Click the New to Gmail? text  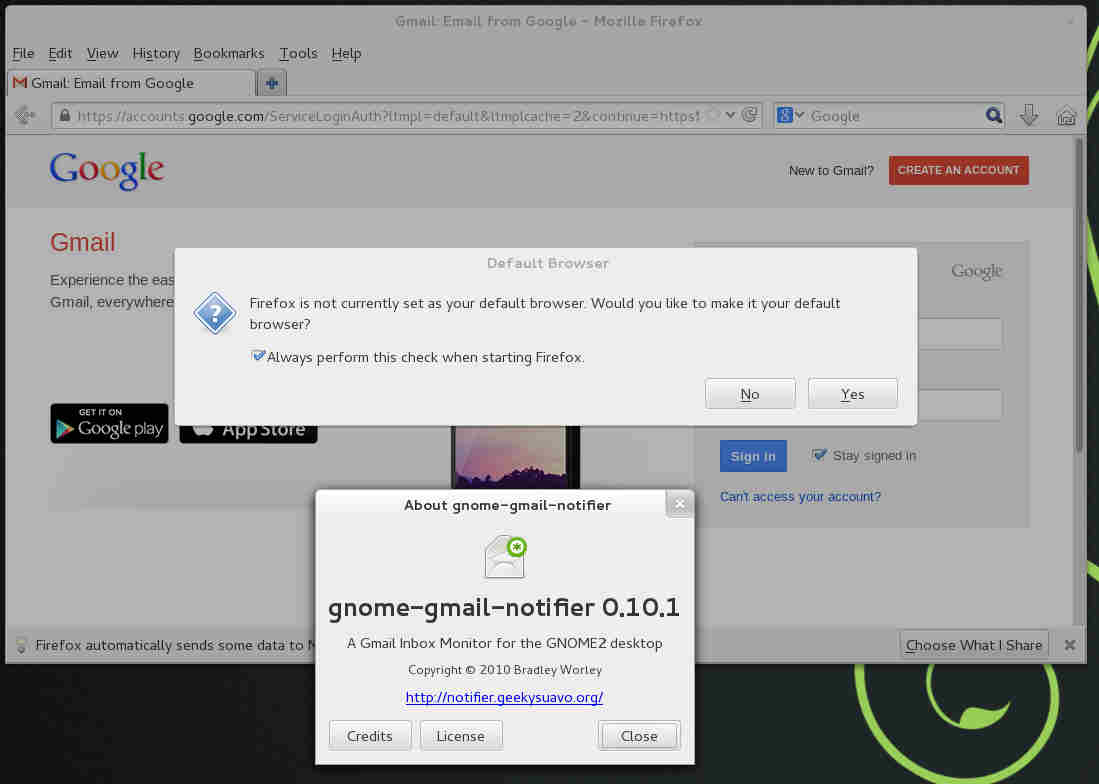pyautogui.click(x=831, y=170)
